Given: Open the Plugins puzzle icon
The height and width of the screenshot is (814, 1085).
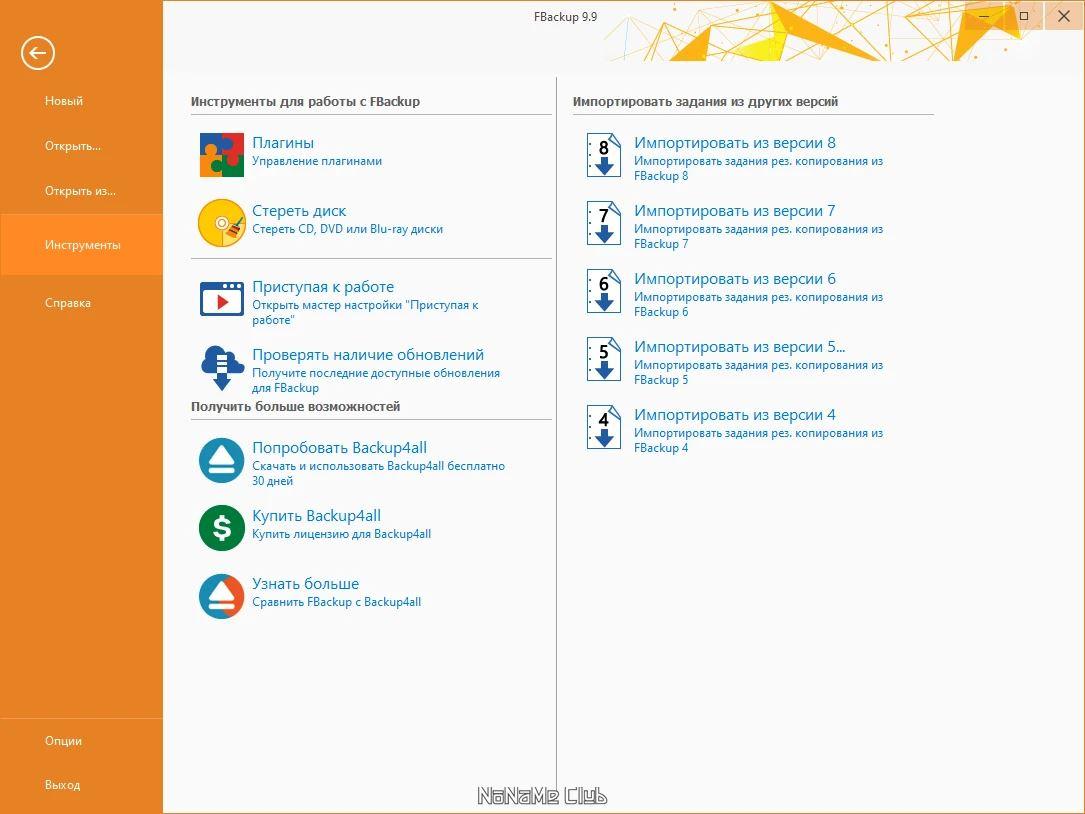Looking at the screenshot, I should click(221, 155).
